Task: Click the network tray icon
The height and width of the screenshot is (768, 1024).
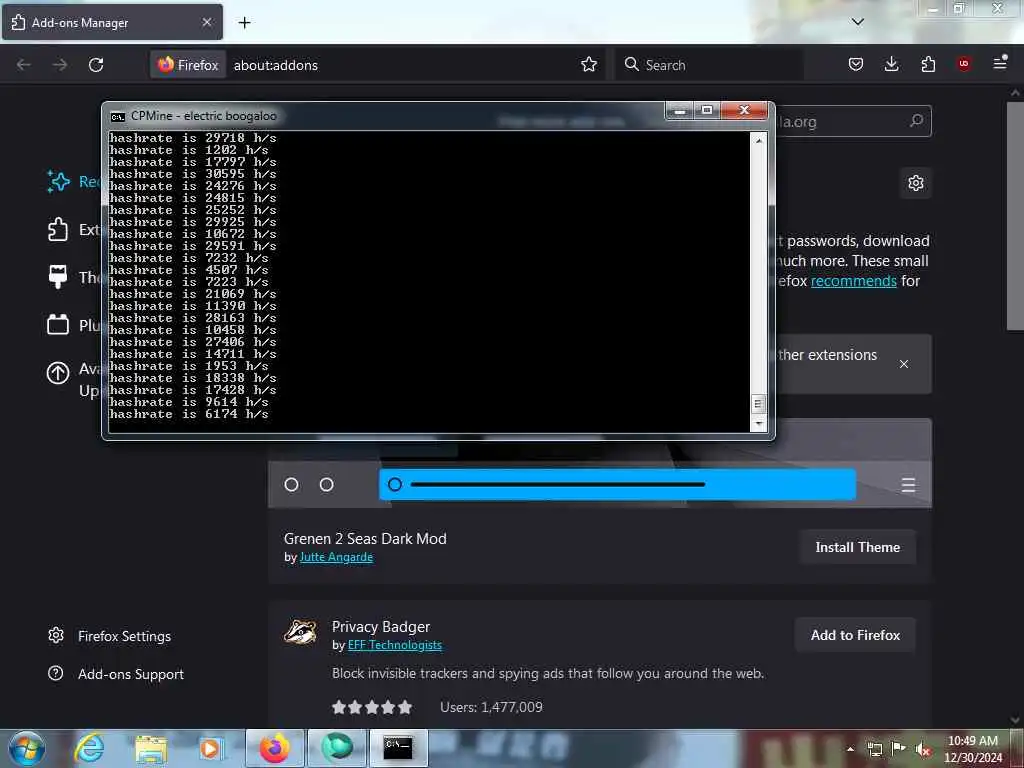Action: pyautogui.click(x=874, y=750)
